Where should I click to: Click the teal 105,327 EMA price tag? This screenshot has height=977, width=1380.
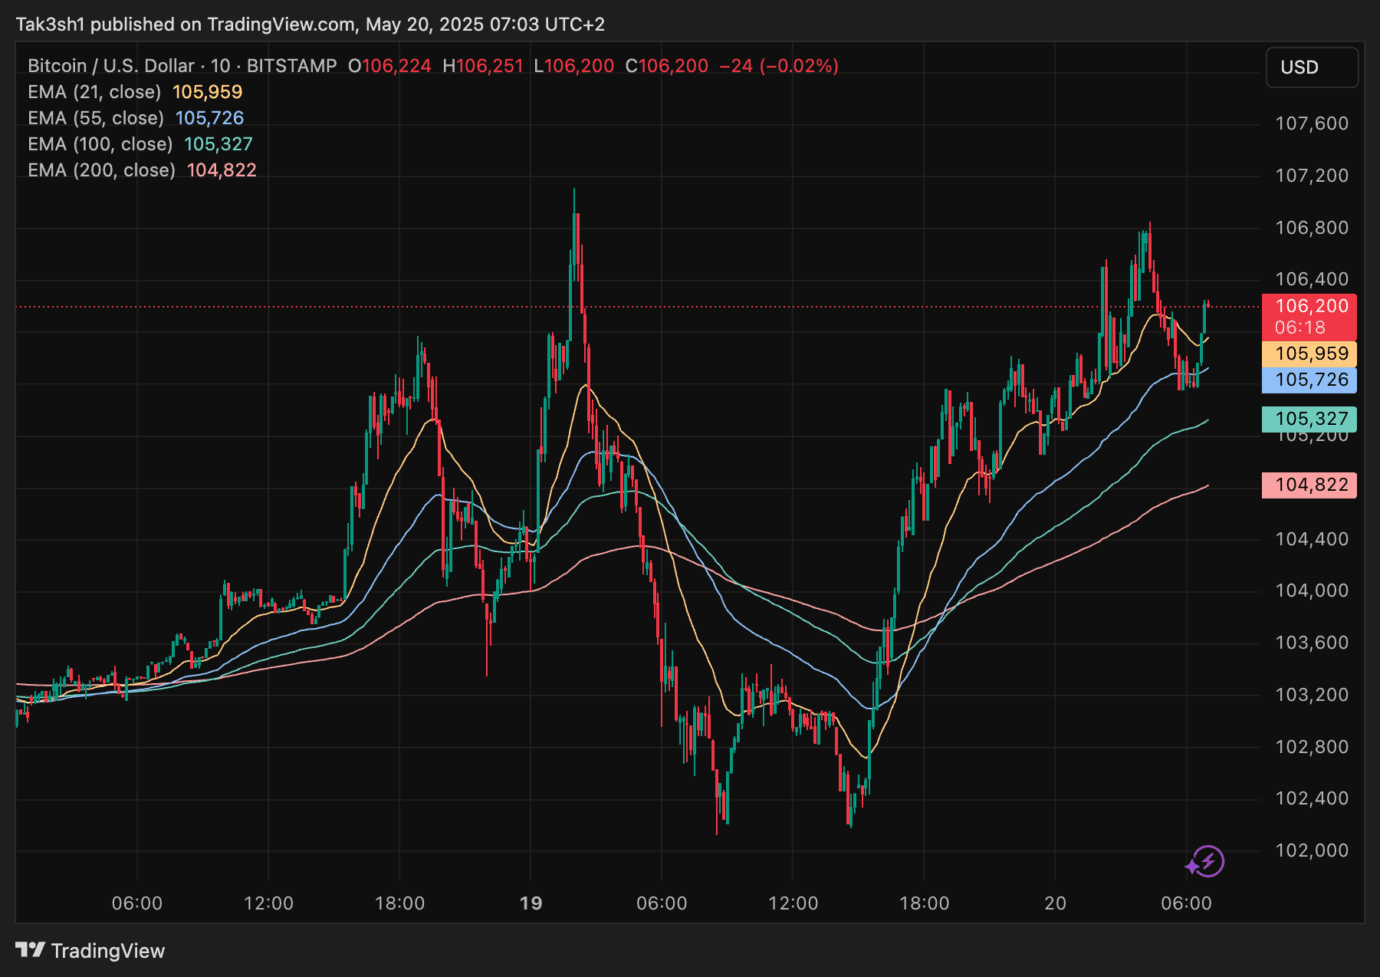(1310, 419)
